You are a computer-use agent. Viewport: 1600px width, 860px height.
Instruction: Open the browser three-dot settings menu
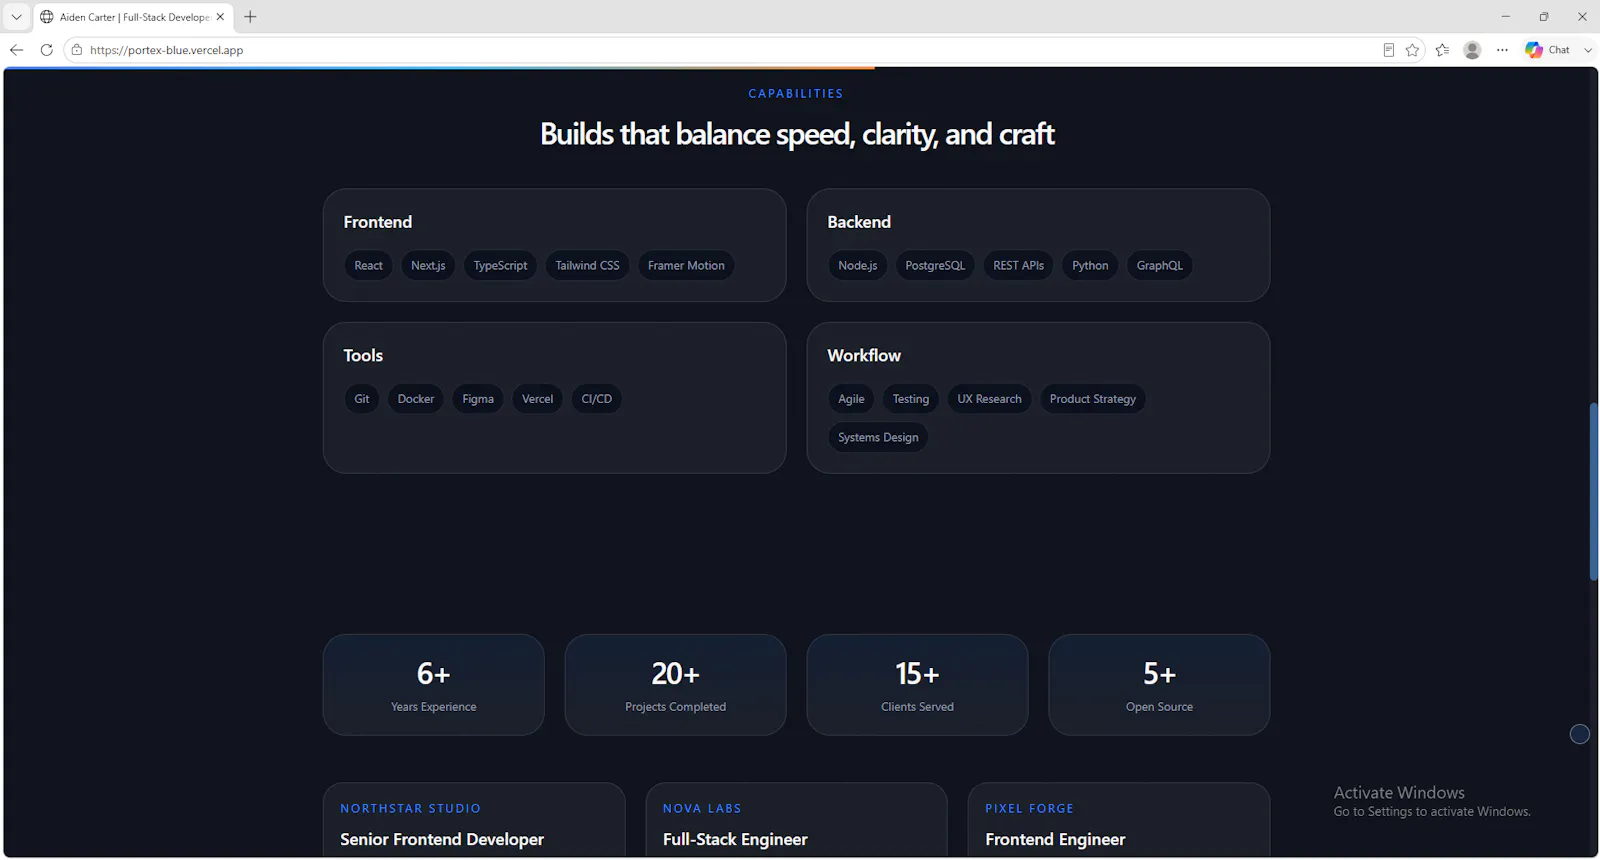[1502, 50]
